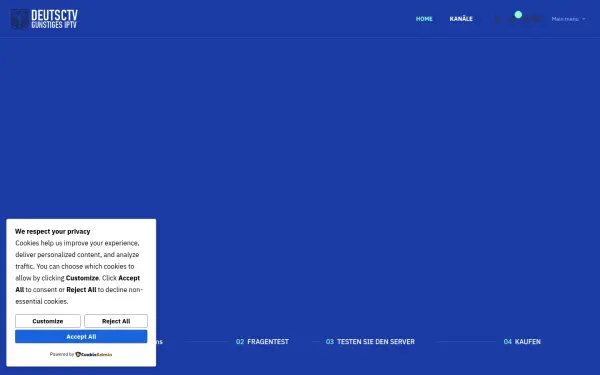Click the 'We respect your privacy' heading

click(x=52, y=232)
